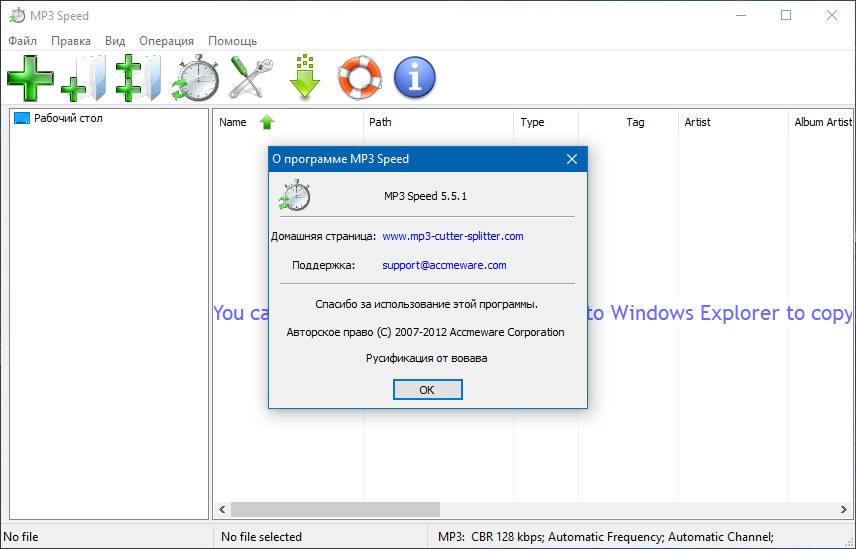Click the 'MP3 Speed 5.5.1' version text

point(425,196)
